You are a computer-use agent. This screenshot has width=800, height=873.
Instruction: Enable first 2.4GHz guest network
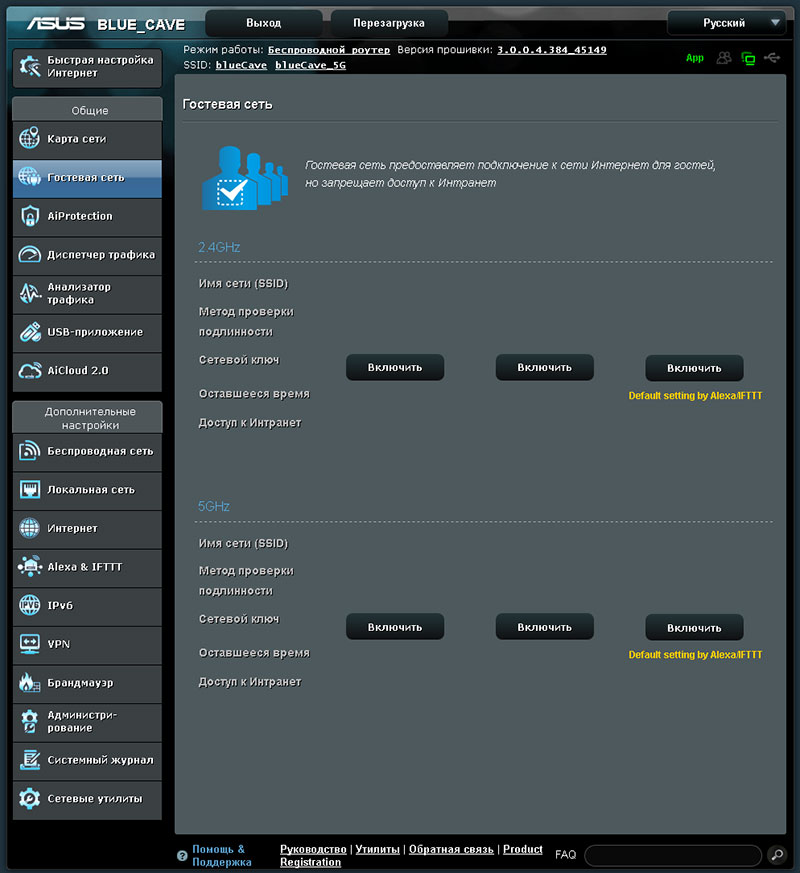click(395, 367)
